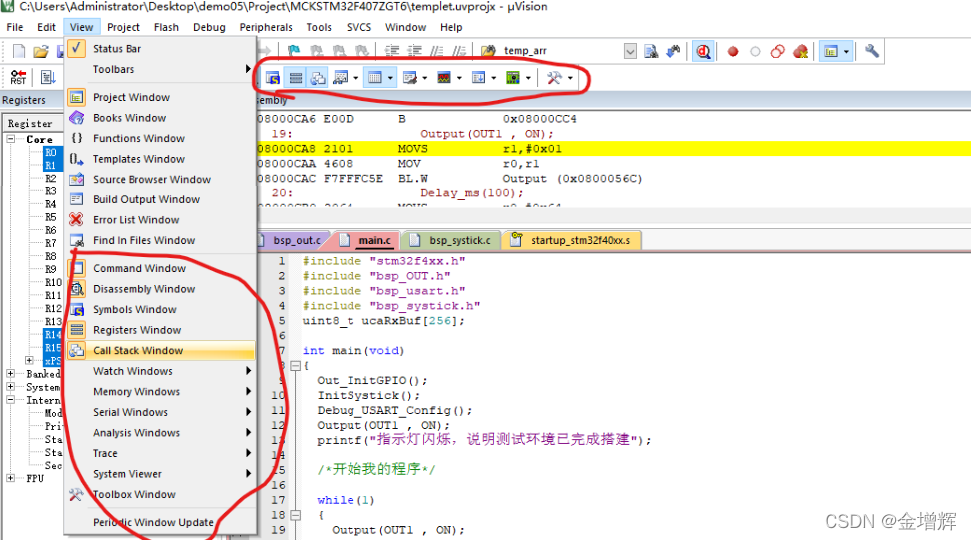Collapse the while loop fold marker at line 18
Viewport: 971px width, 540px height.
tap(295, 515)
